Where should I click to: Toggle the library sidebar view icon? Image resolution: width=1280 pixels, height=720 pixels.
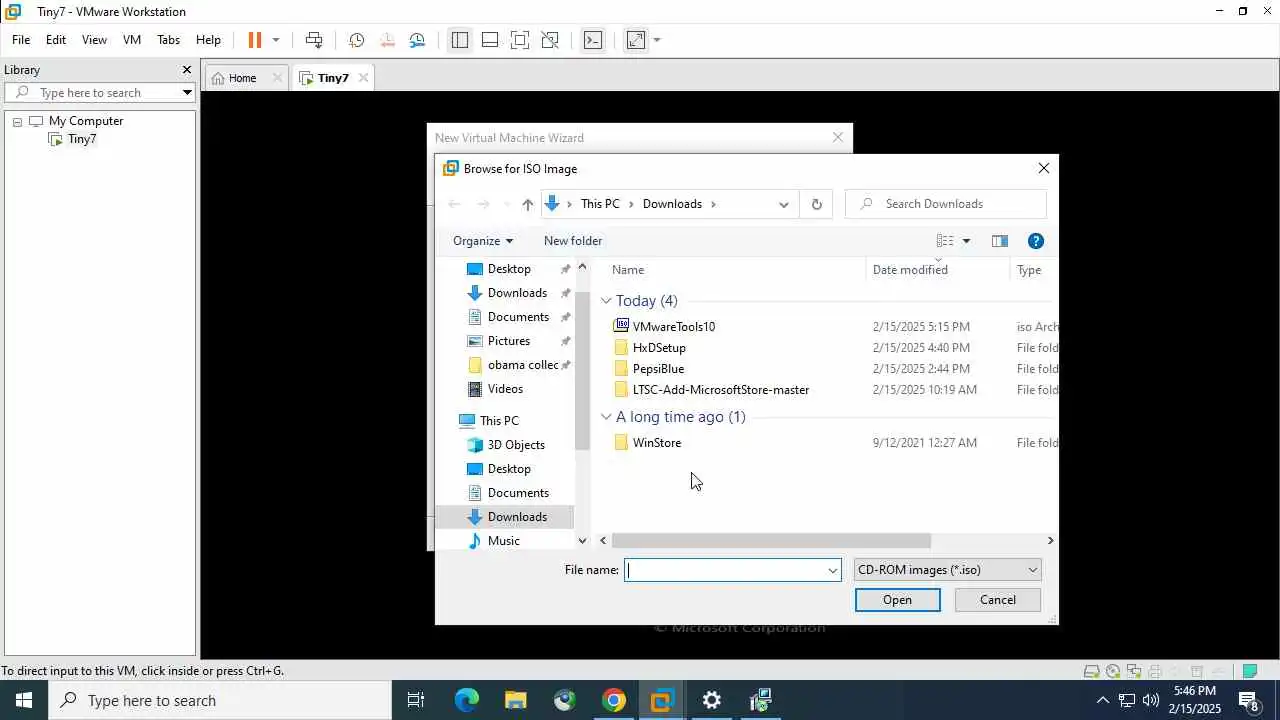click(459, 40)
